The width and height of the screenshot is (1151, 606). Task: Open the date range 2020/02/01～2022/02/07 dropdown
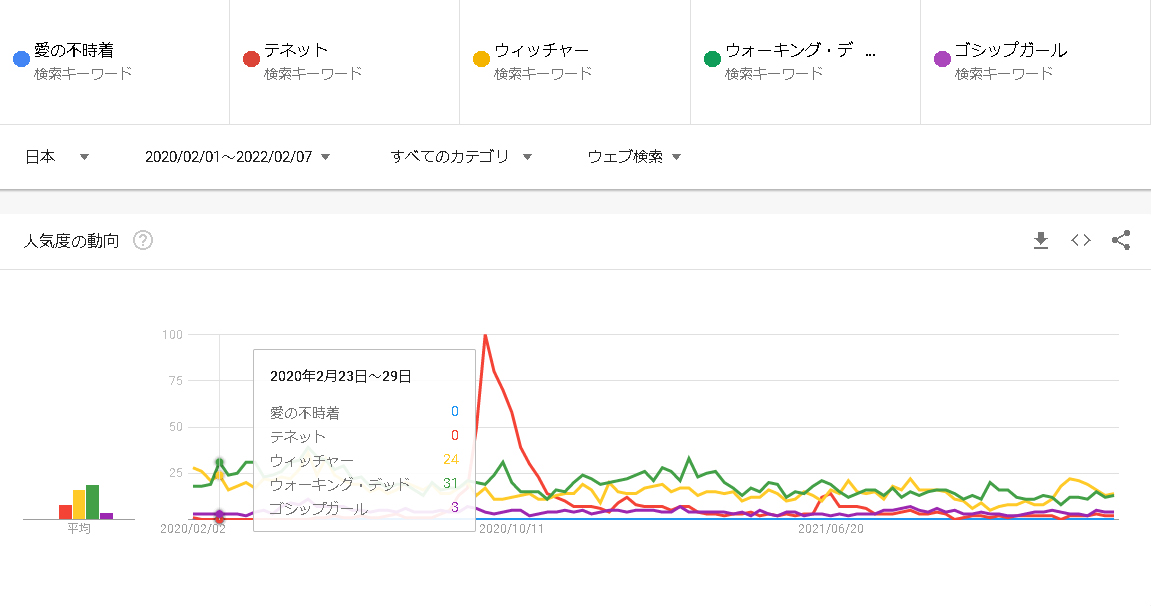tap(237, 157)
